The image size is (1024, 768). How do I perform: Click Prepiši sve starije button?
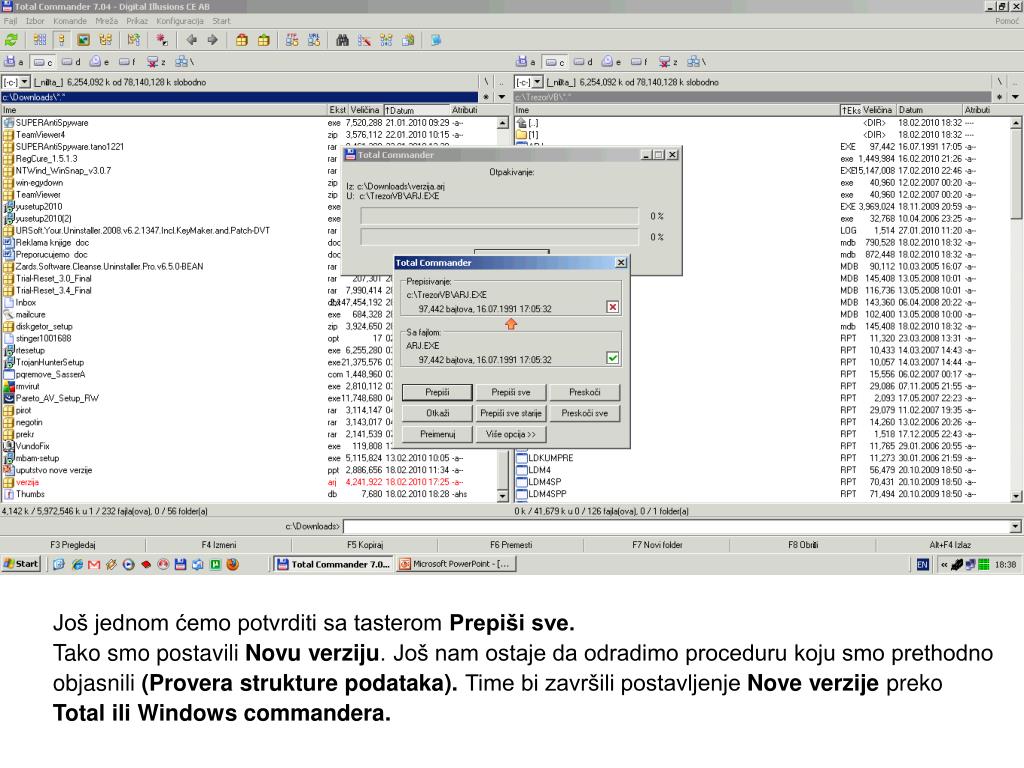(511, 413)
